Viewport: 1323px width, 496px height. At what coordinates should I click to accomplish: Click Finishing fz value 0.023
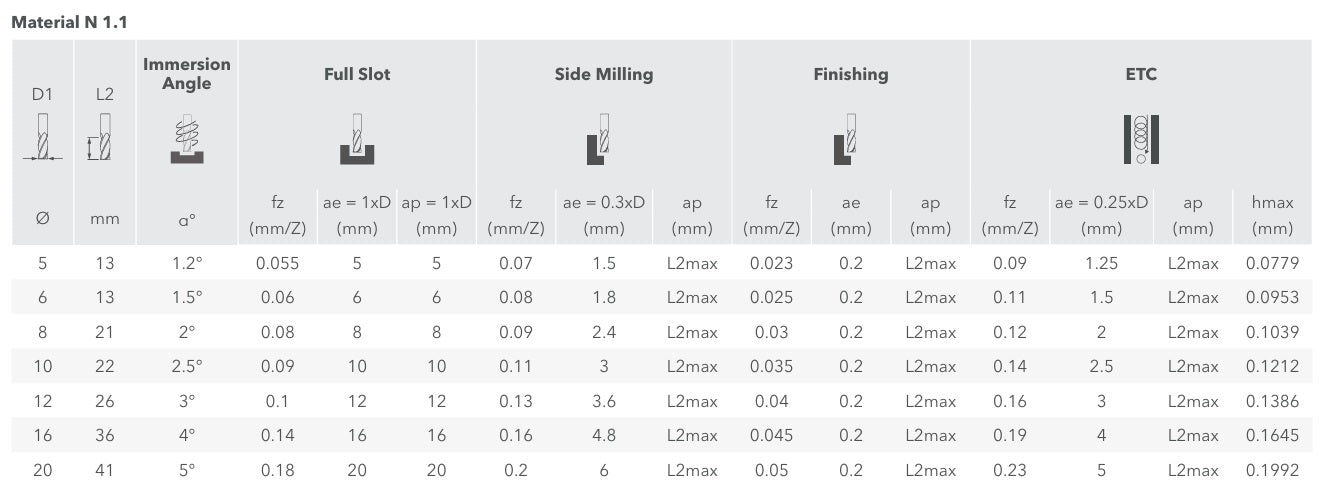coord(771,264)
